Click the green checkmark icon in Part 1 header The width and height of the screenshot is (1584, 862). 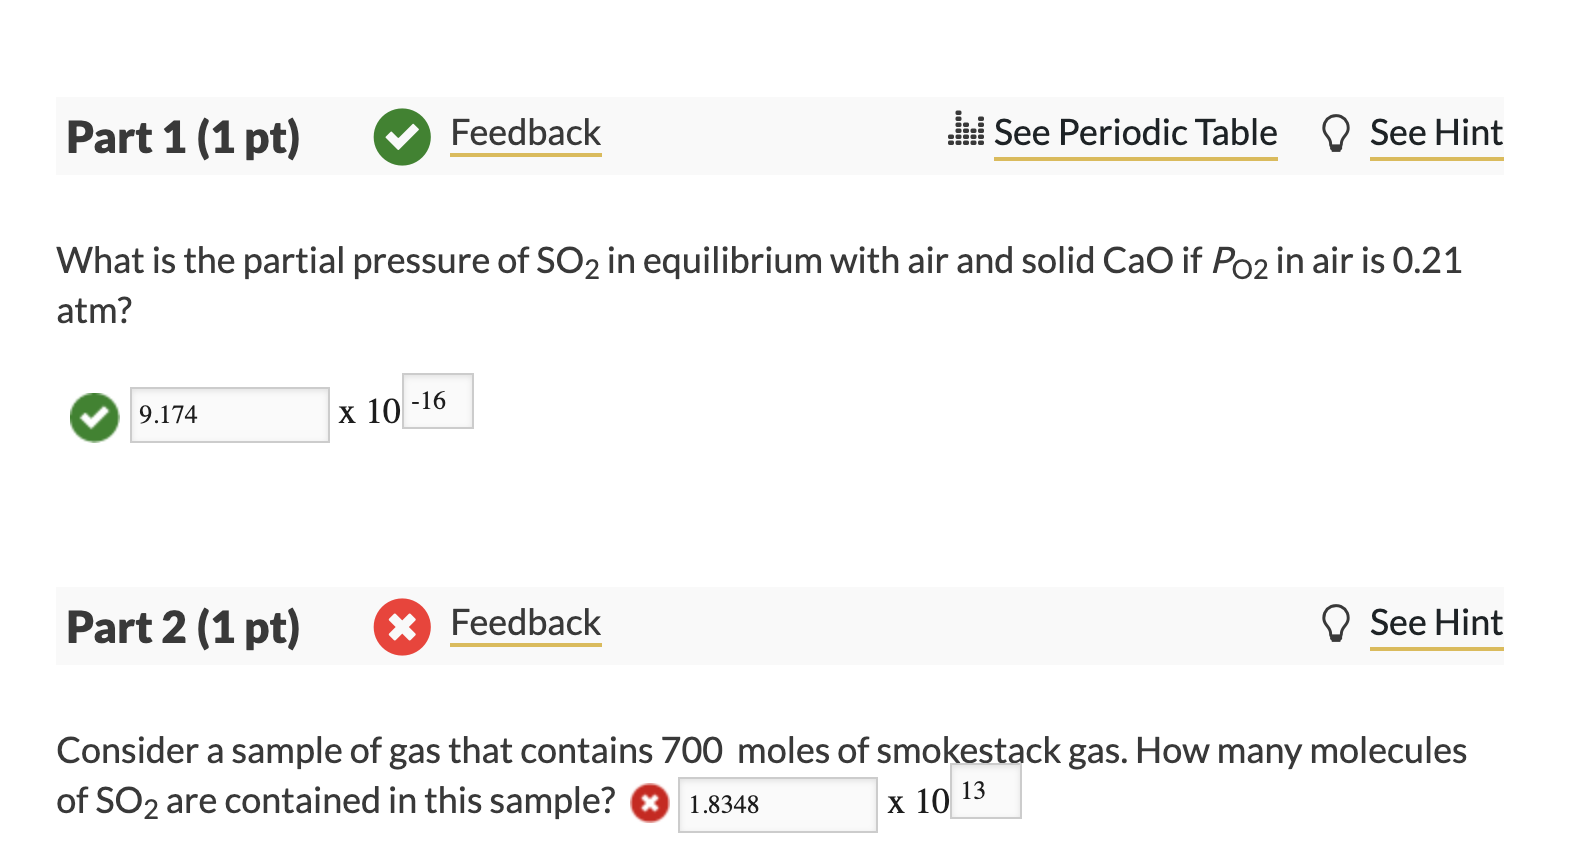click(402, 137)
